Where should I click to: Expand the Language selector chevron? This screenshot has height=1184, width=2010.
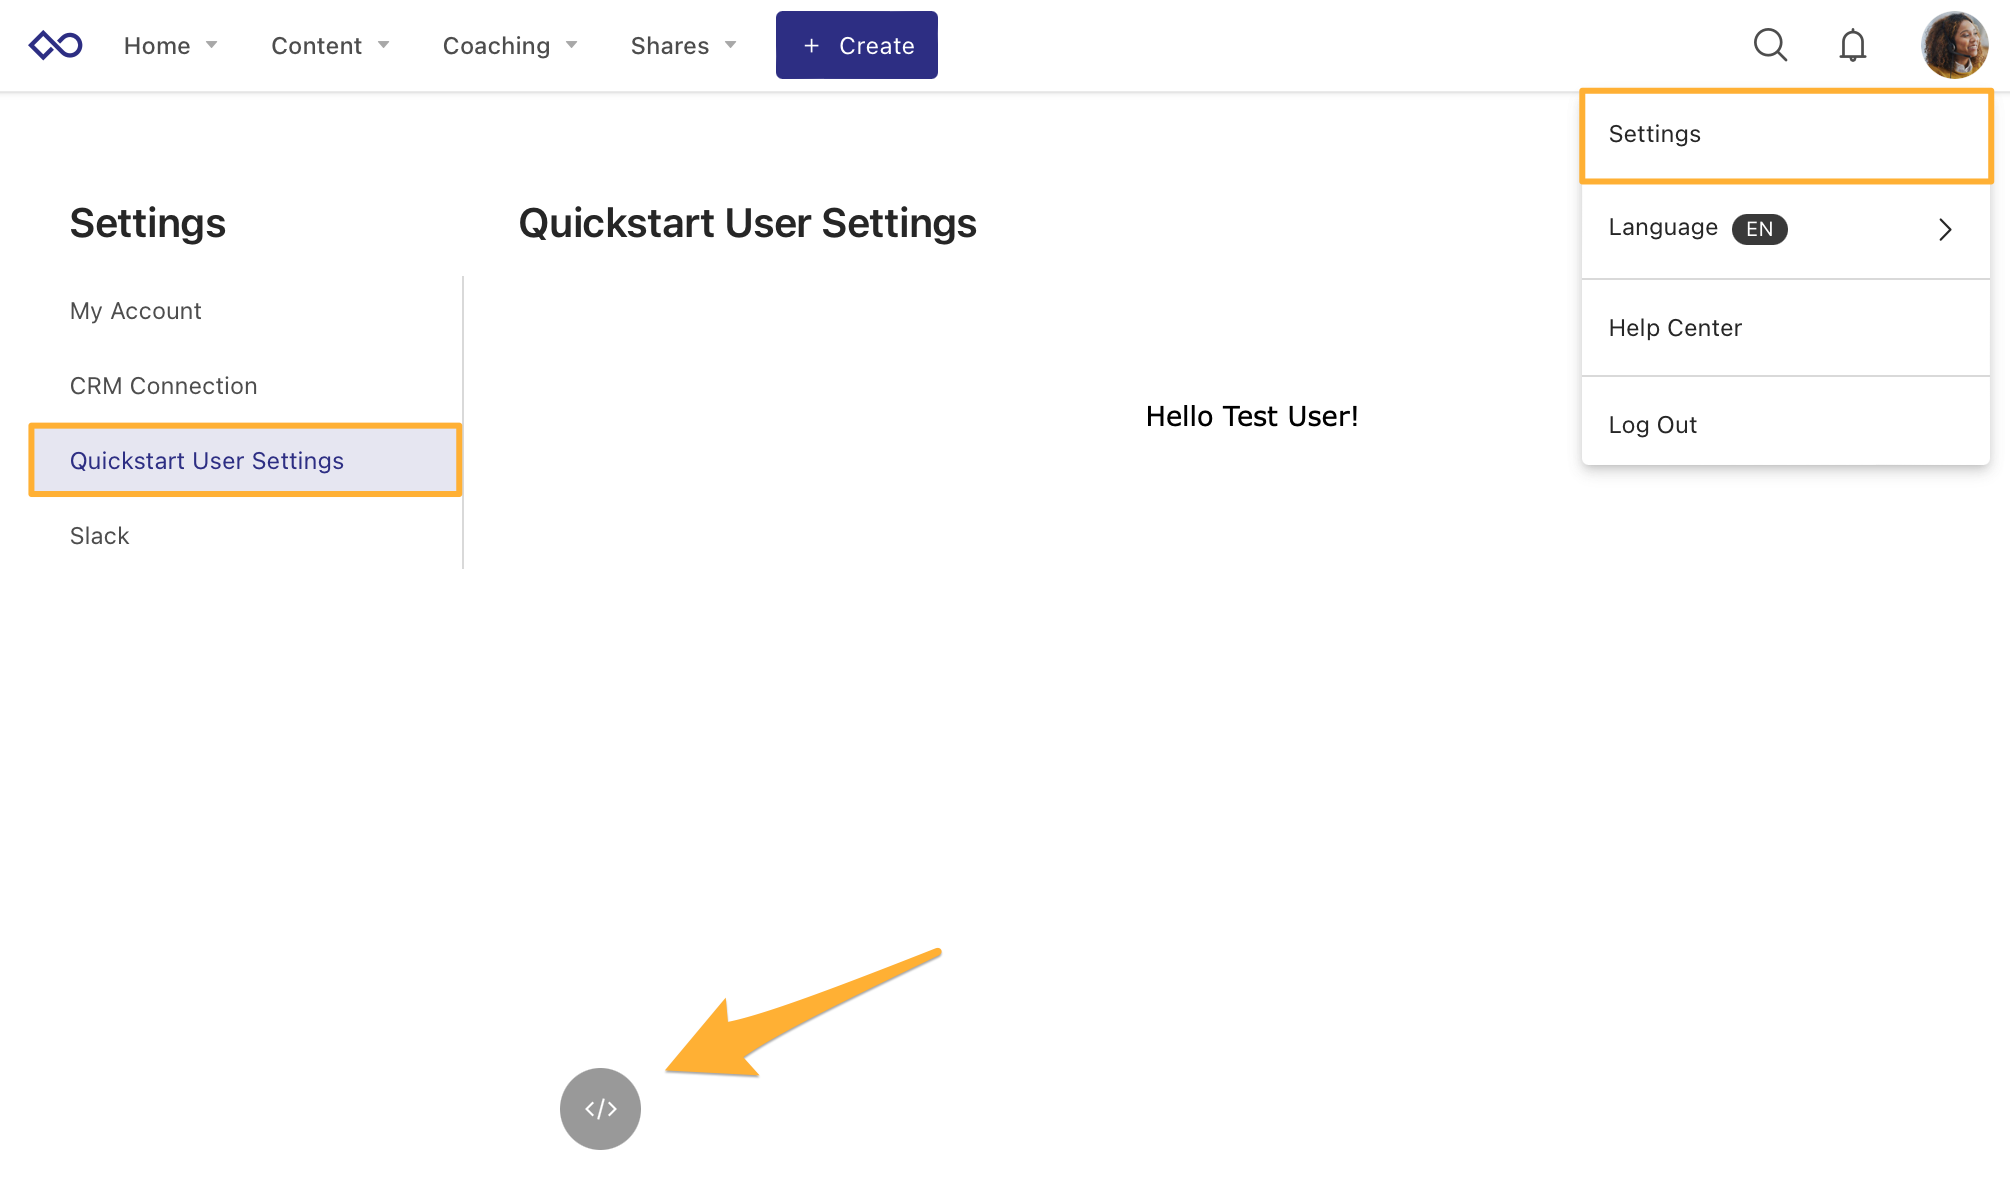pyautogui.click(x=1947, y=228)
